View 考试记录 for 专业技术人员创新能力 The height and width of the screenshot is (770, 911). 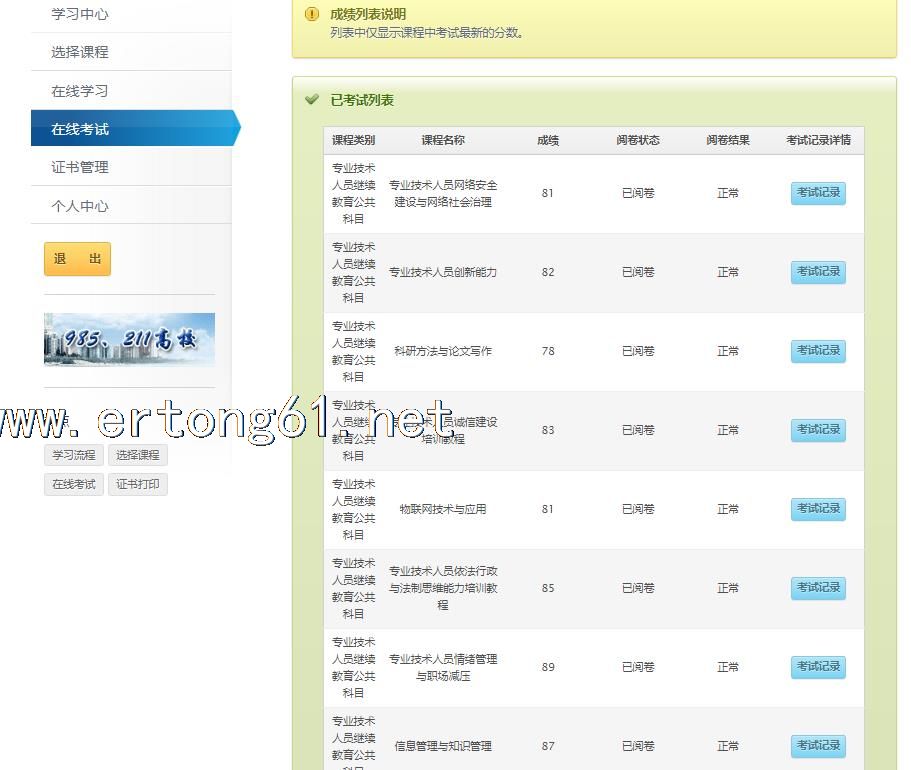coord(818,272)
